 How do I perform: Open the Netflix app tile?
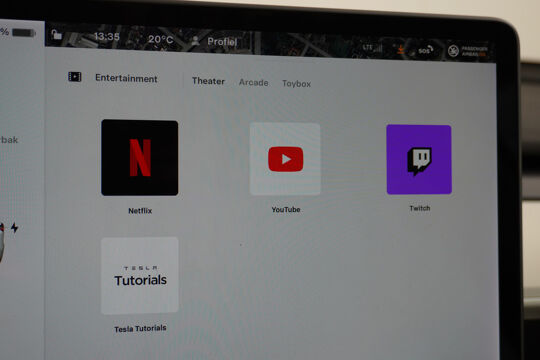[139, 158]
